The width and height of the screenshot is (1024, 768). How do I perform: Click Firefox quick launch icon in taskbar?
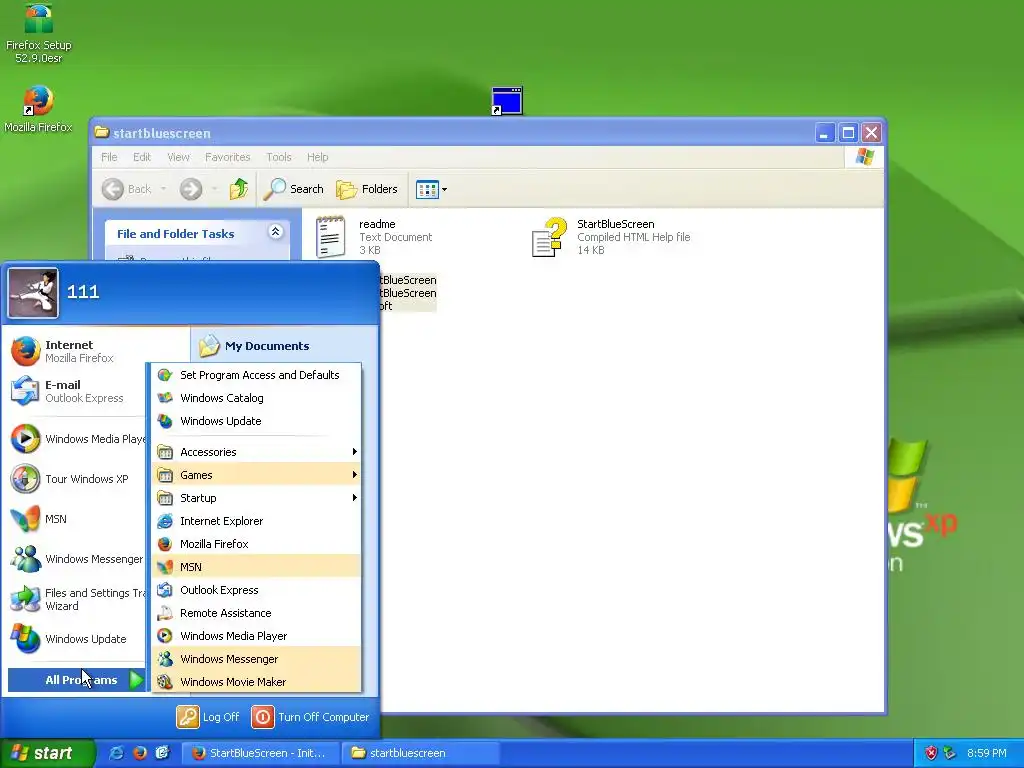click(x=139, y=753)
